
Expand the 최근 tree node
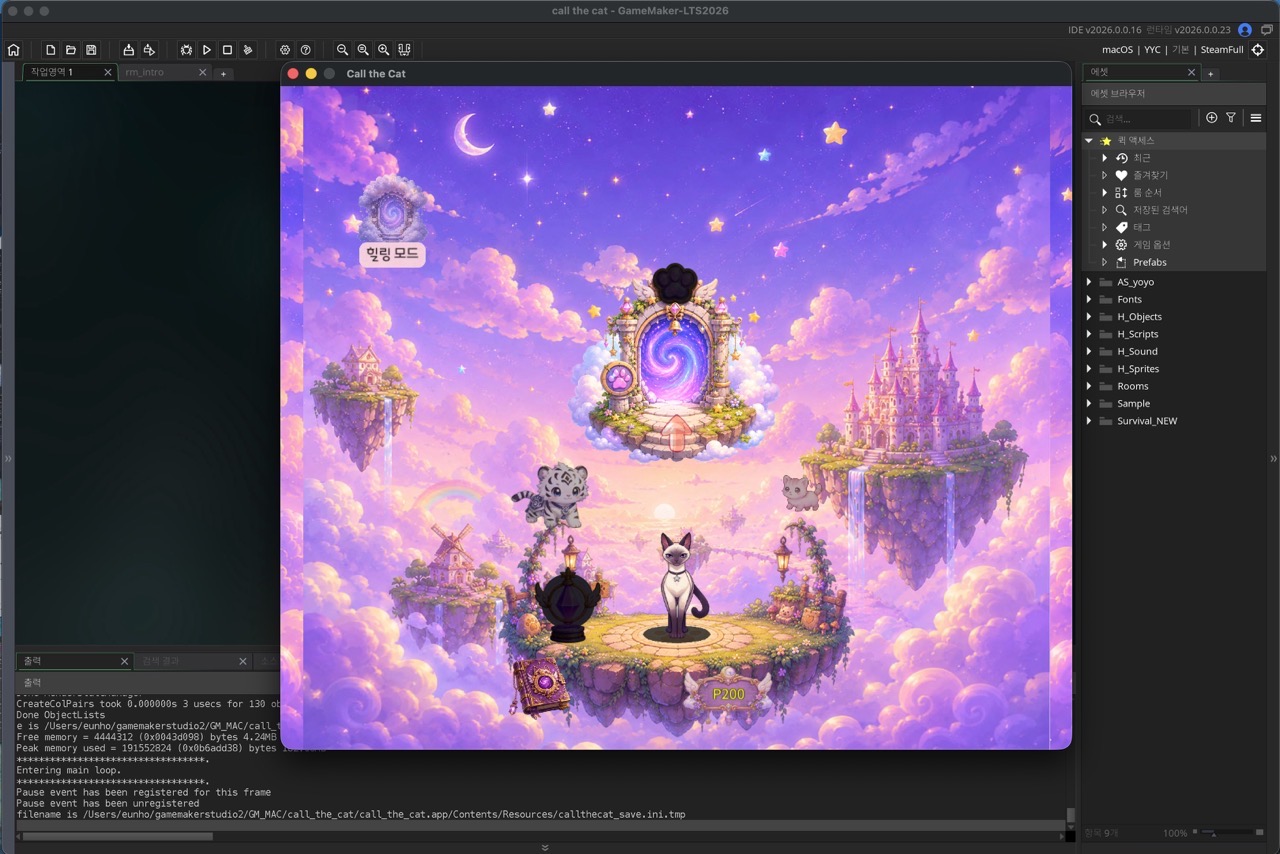(1104, 158)
